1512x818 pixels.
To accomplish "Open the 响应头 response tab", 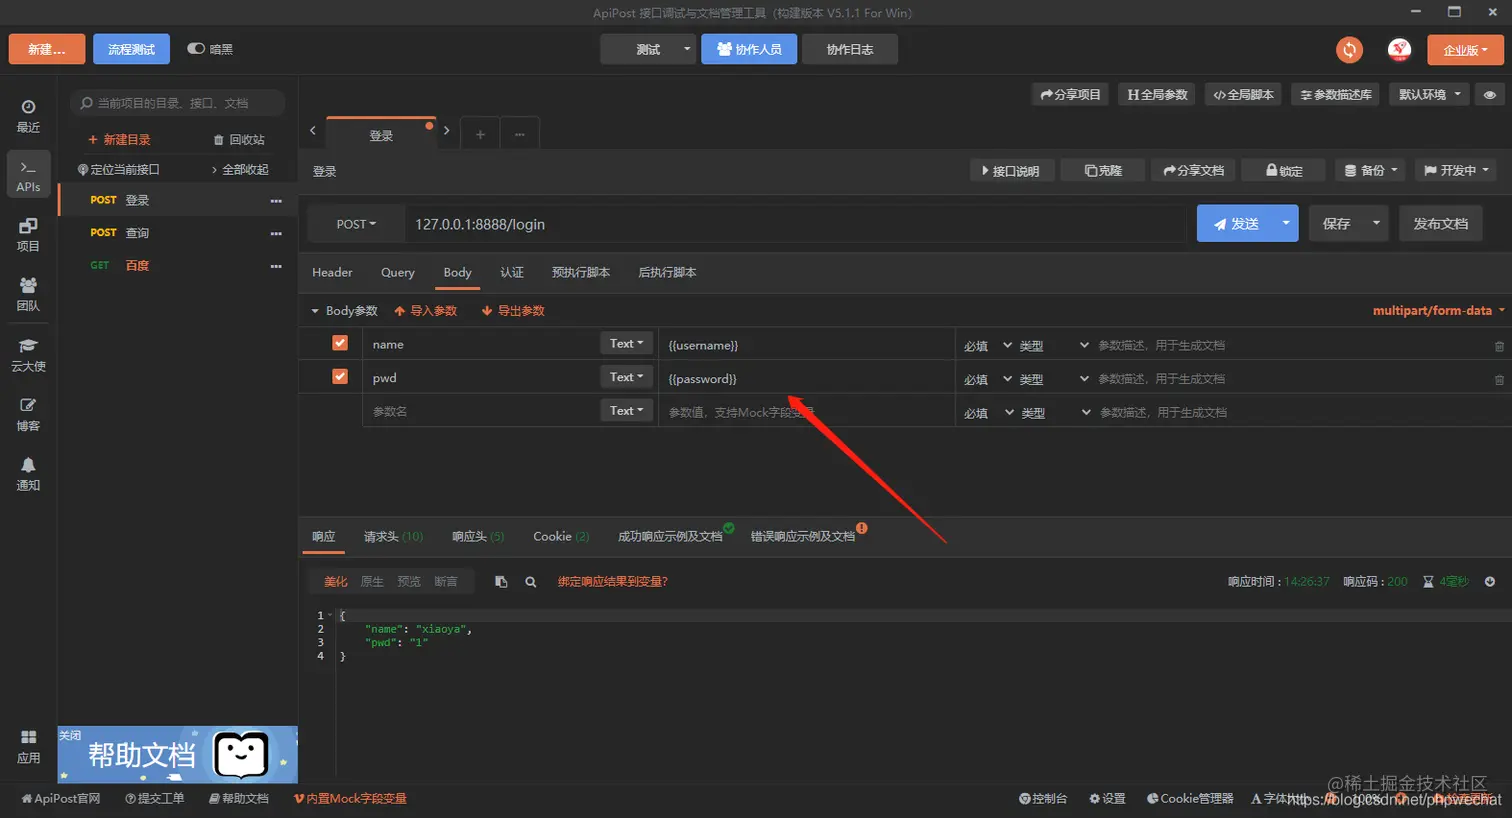I will pos(478,537).
